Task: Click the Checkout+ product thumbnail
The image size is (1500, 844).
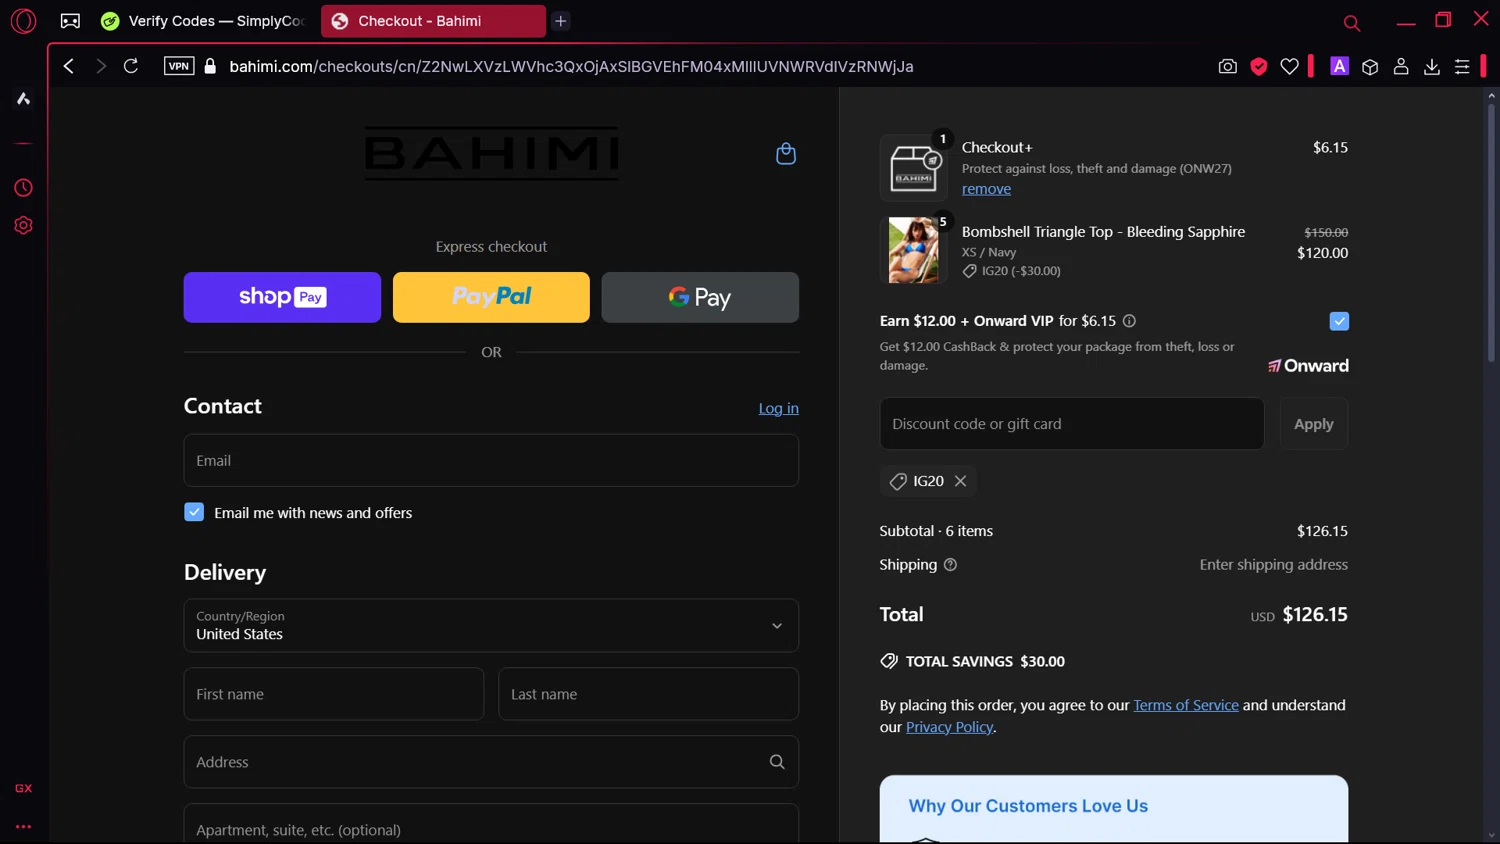Action: pyautogui.click(x=914, y=167)
